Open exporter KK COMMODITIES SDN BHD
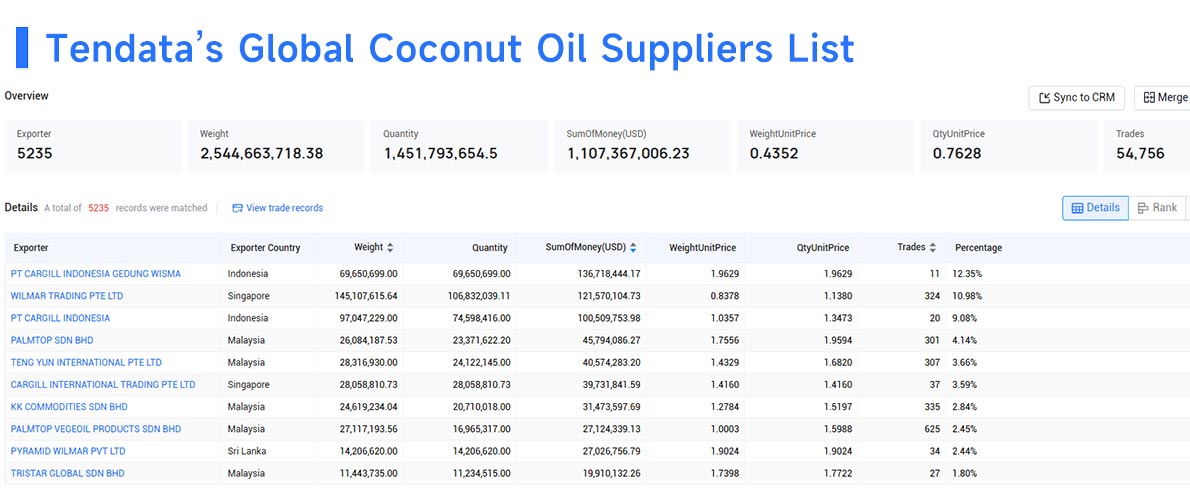 (69, 407)
